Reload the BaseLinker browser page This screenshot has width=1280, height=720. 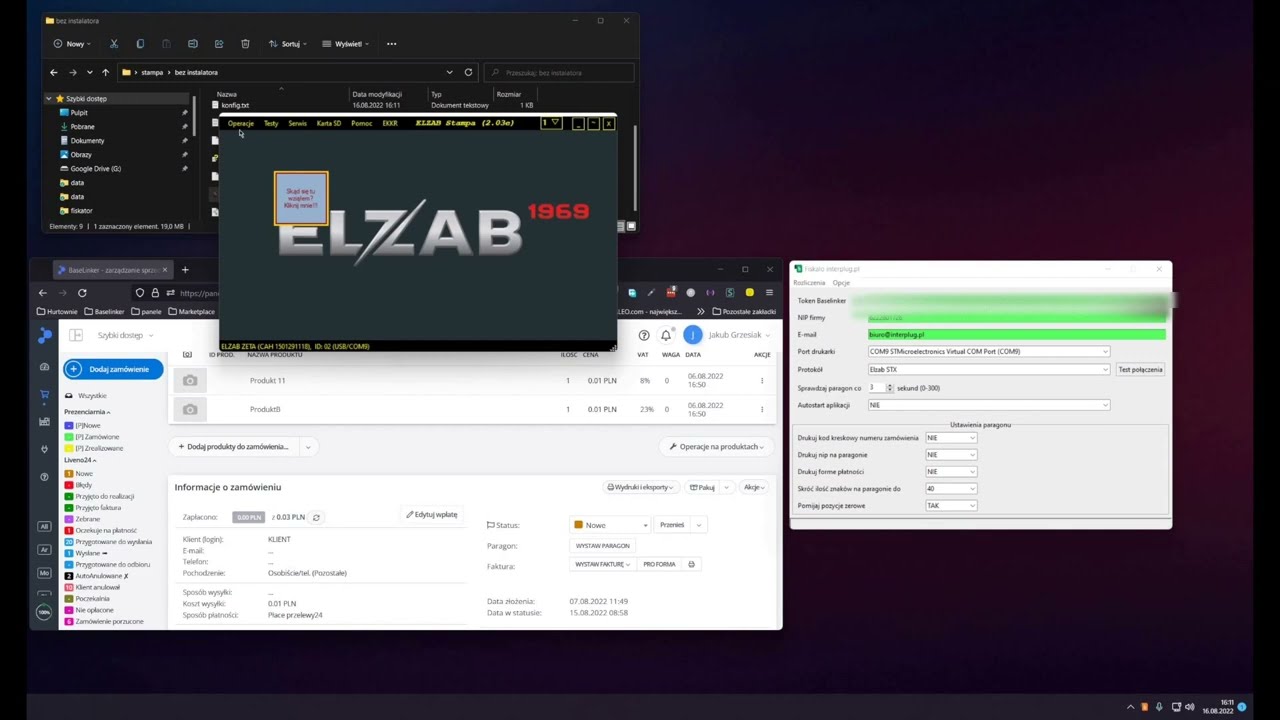[x=82, y=293]
